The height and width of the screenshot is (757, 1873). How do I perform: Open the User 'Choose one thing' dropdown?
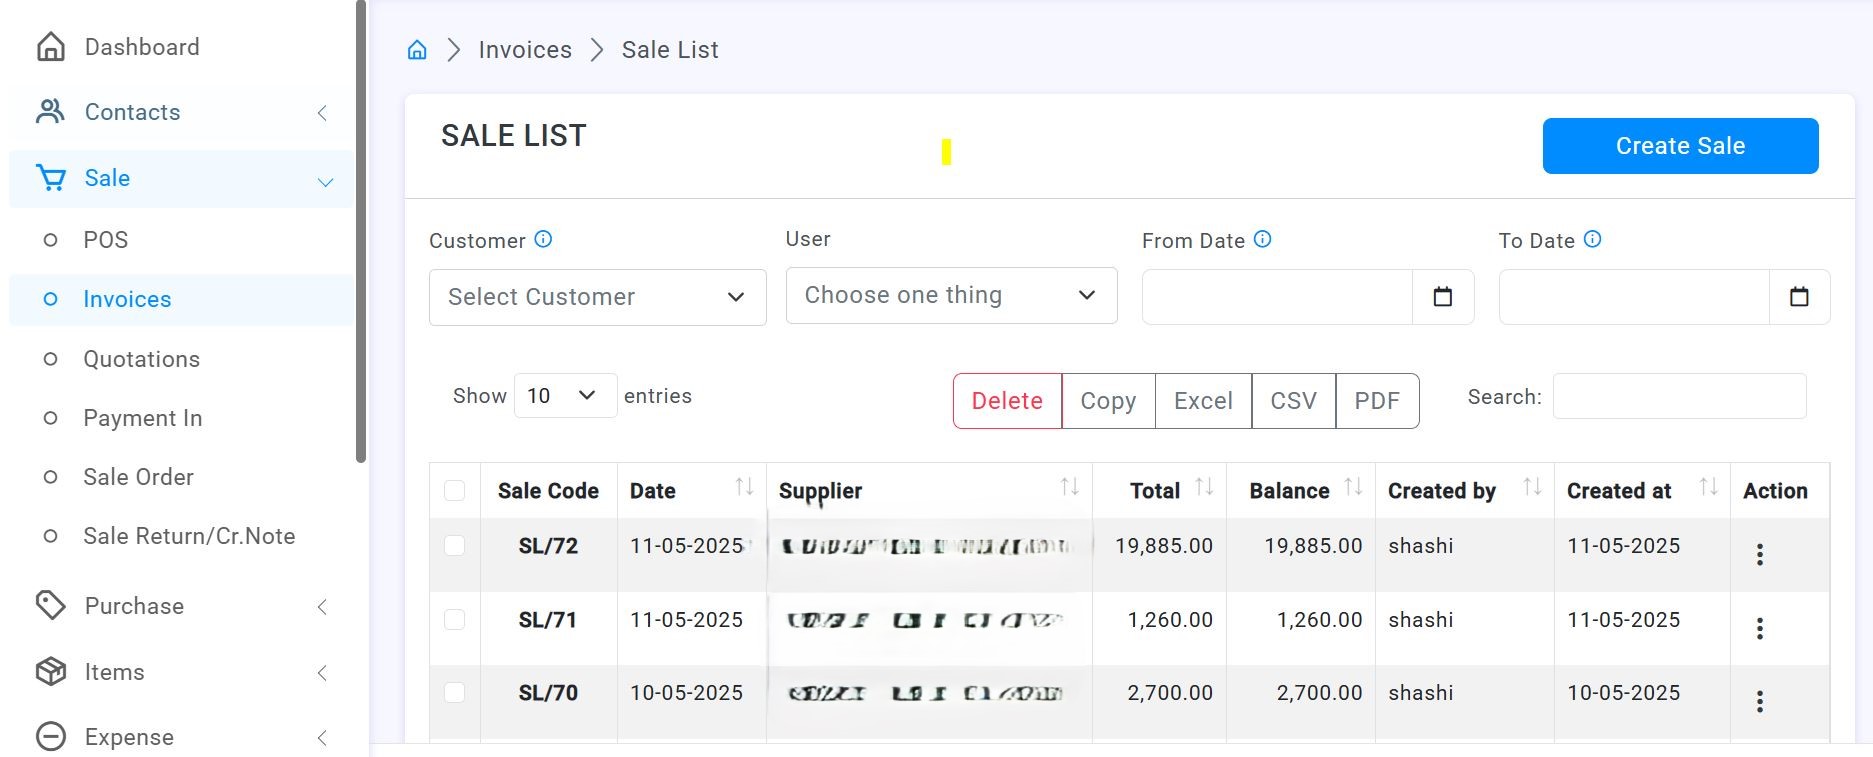click(x=950, y=295)
